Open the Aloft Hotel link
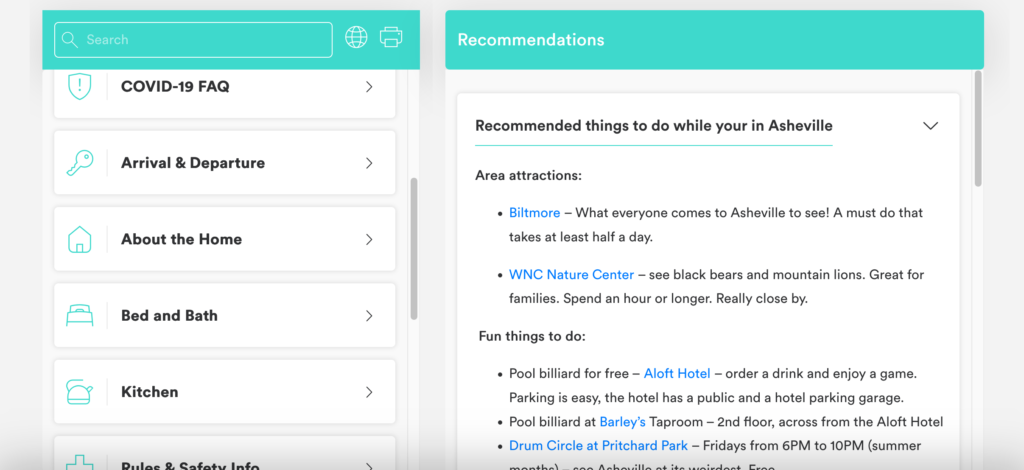The image size is (1024, 470). point(677,374)
